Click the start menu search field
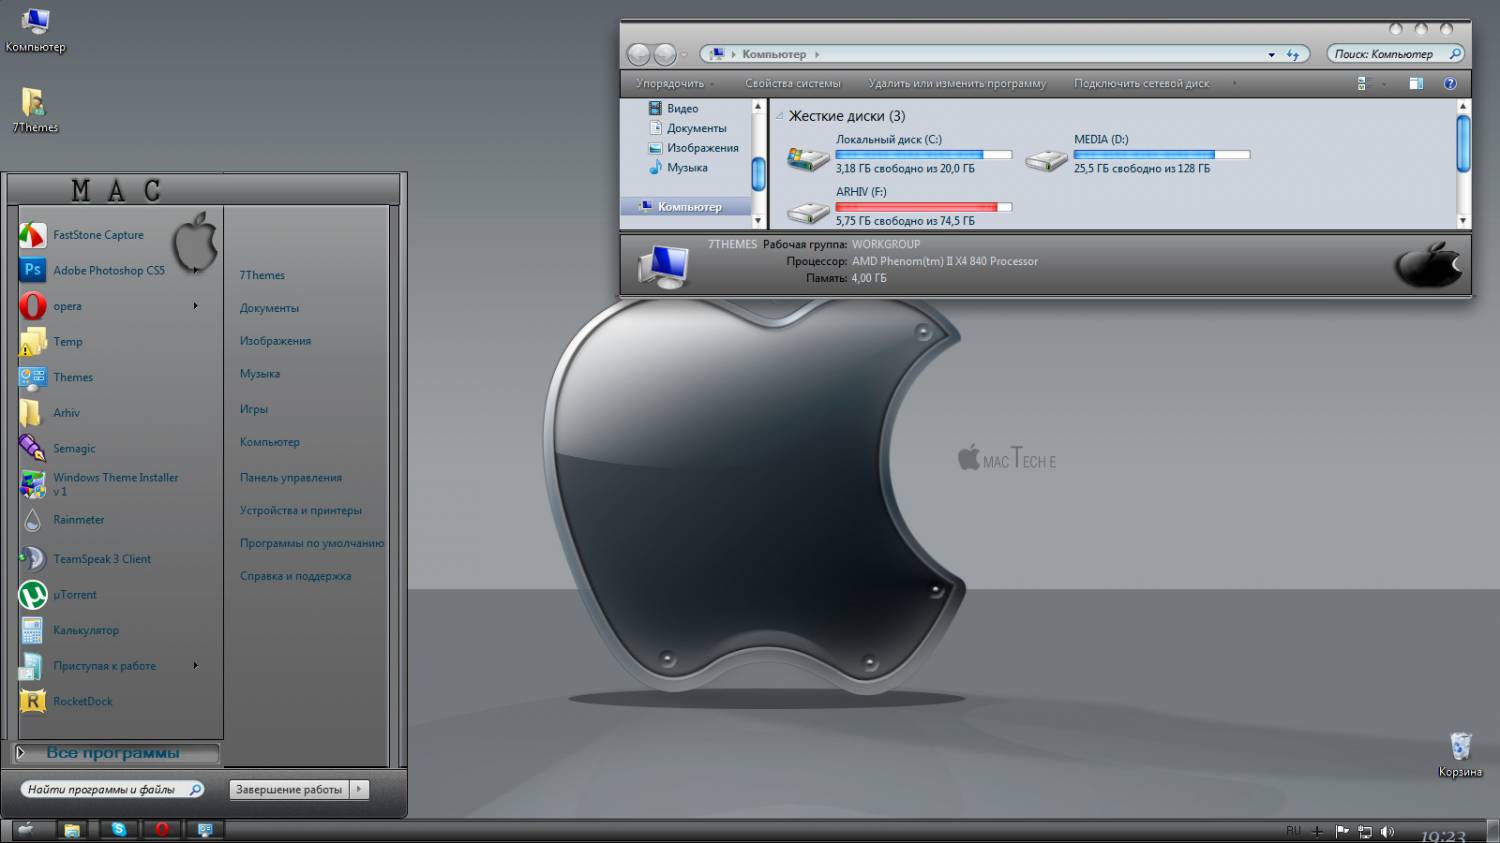Screen dimensions: 1500x843 (112, 789)
